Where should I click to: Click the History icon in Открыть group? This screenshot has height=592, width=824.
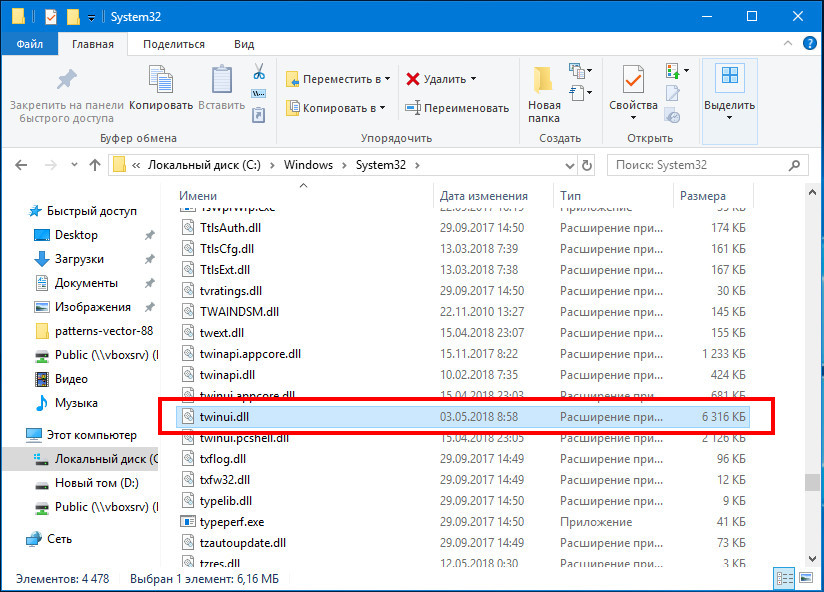point(673,115)
